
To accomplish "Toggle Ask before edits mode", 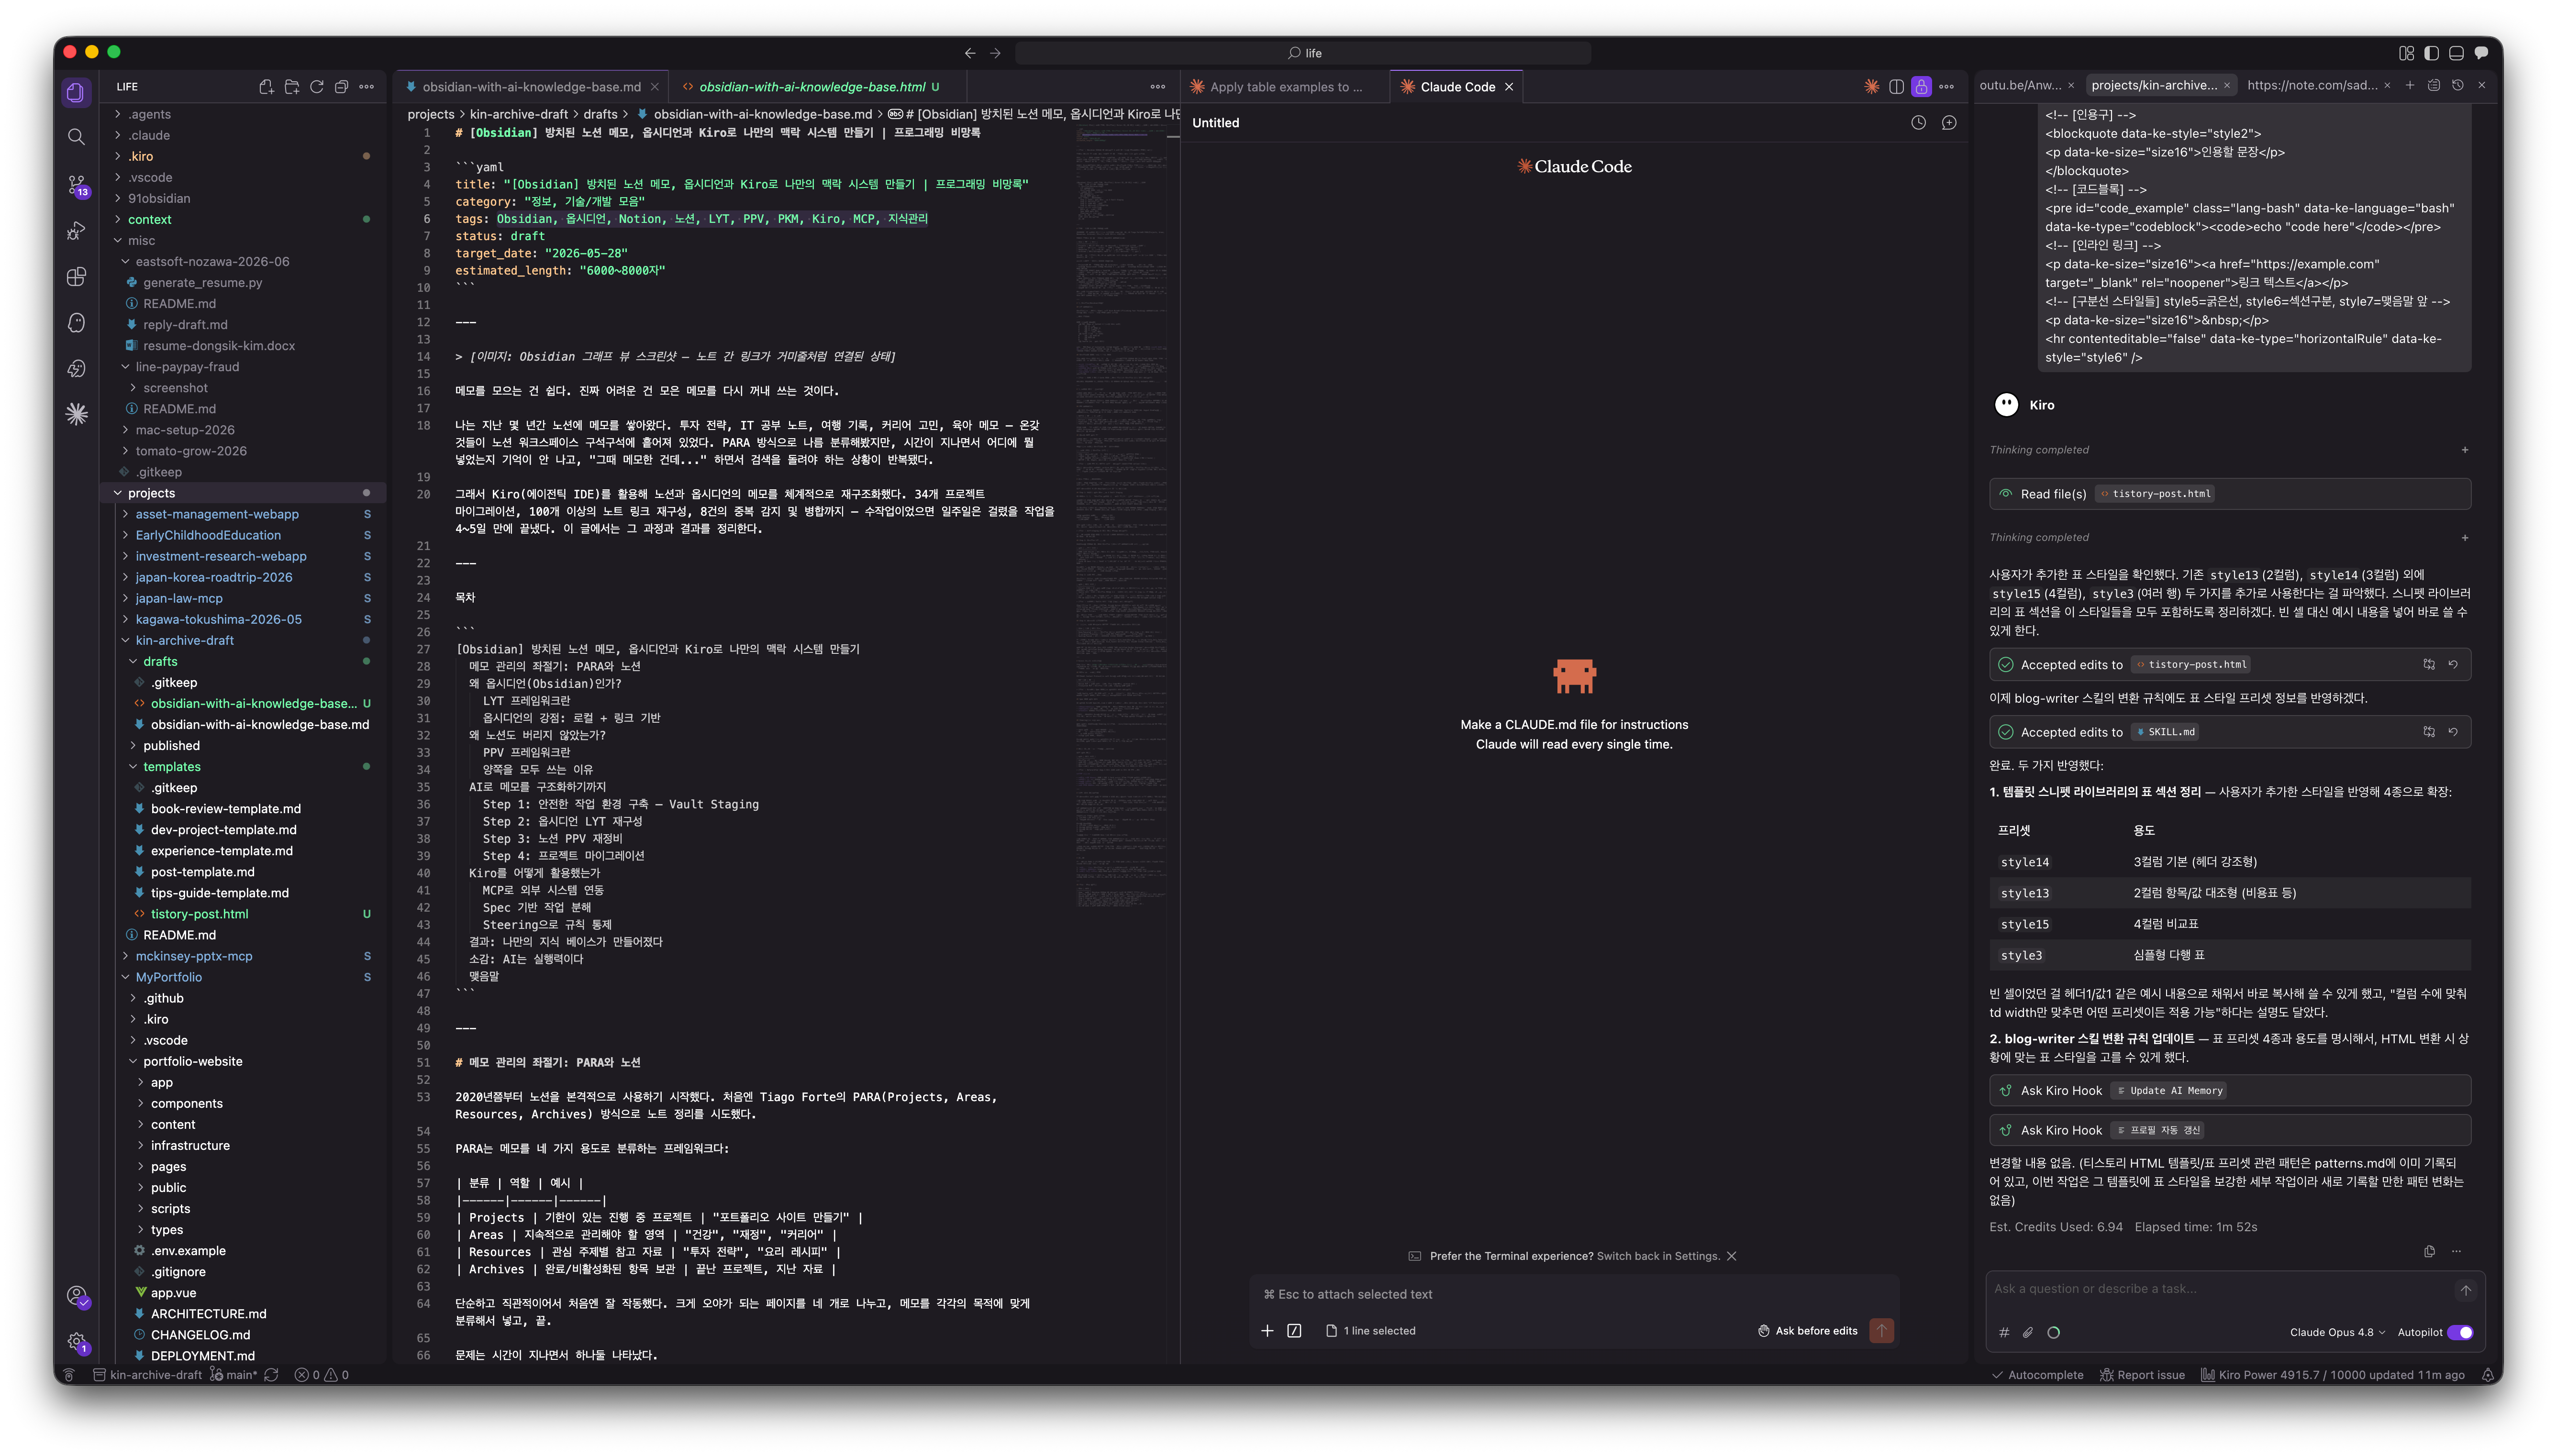I will 1807,1331.
